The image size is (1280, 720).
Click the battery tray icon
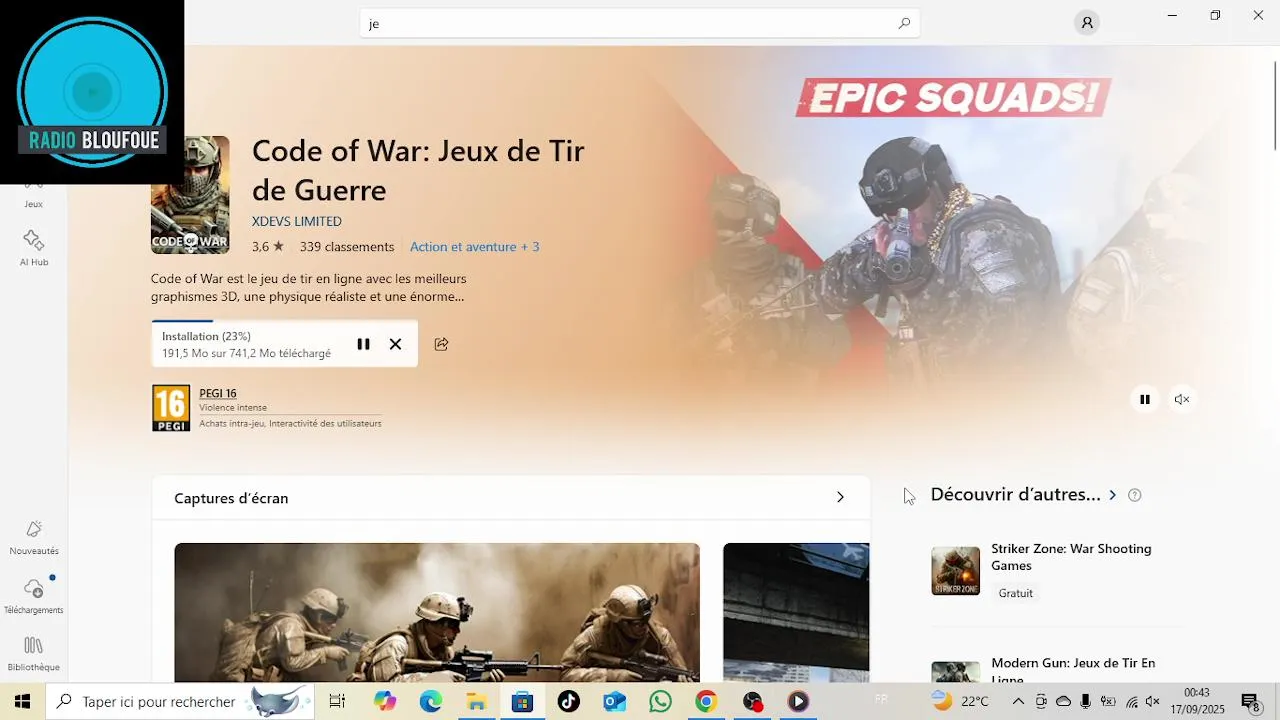coord(1108,701)
